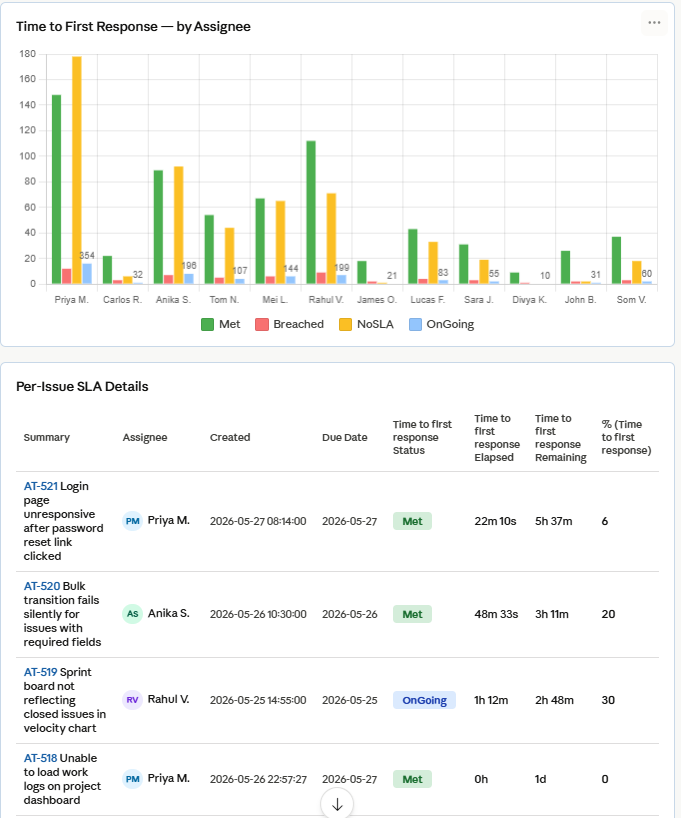Click Met status badge for AT-520
This screenshot has width=681, height=818.
point(412,614)
